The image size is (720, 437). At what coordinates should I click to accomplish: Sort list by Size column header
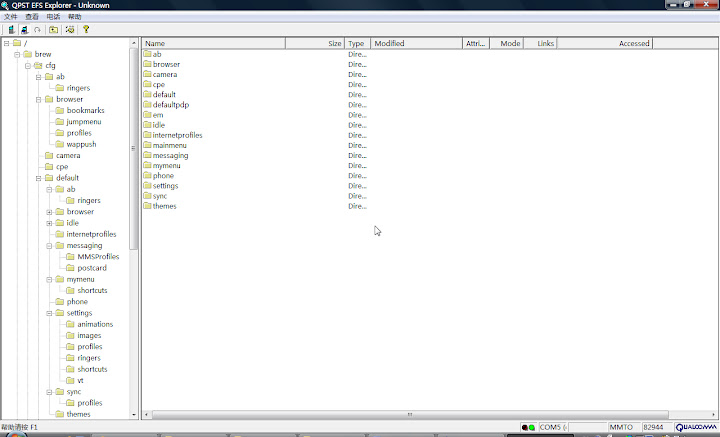(x=315, y=43)
